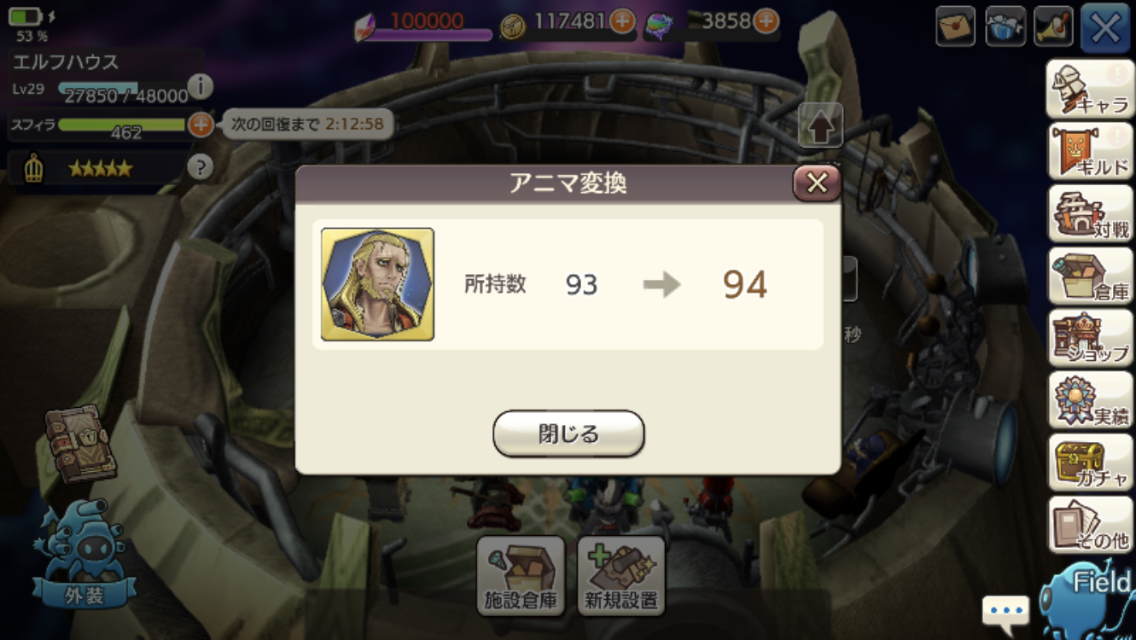Open the mail envelope icon

(955, 26)
